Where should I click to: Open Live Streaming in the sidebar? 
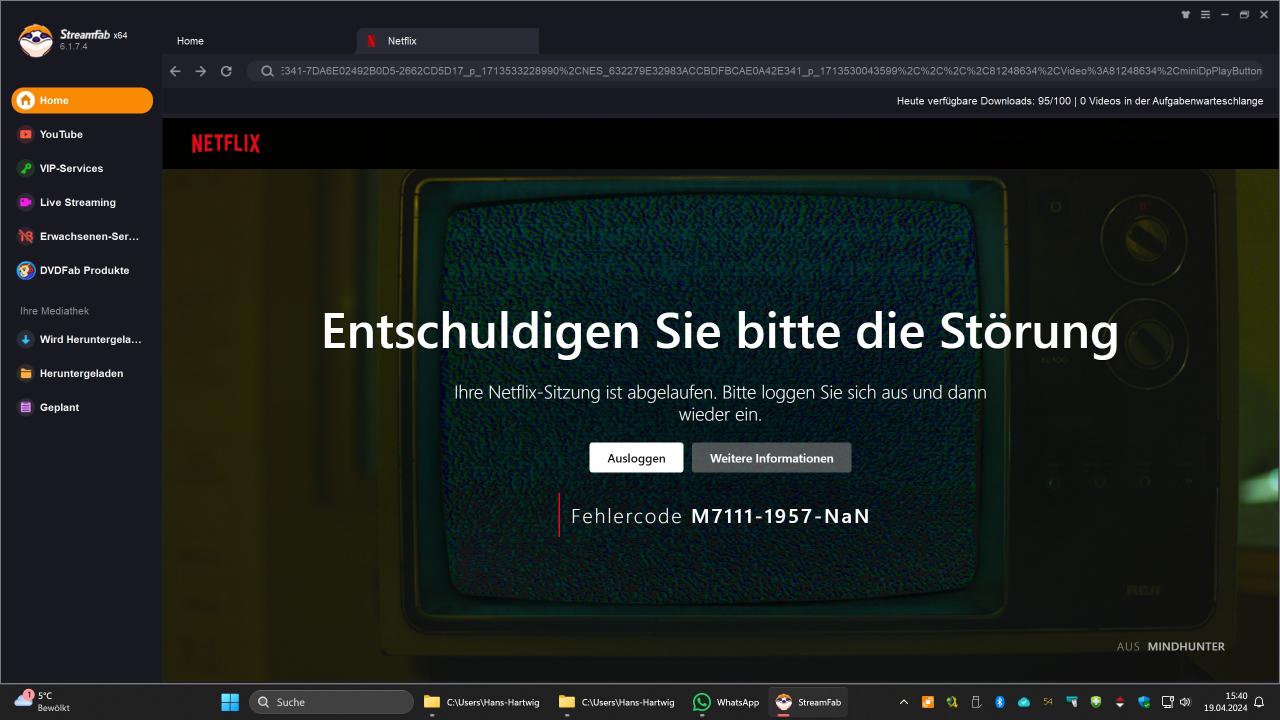[x=82, y=202]
